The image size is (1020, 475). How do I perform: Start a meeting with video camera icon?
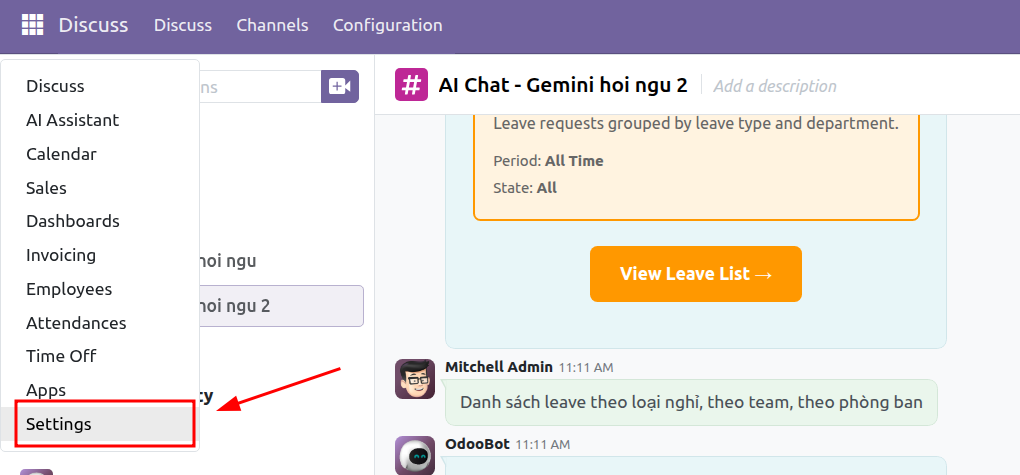(x=340, y=87)
